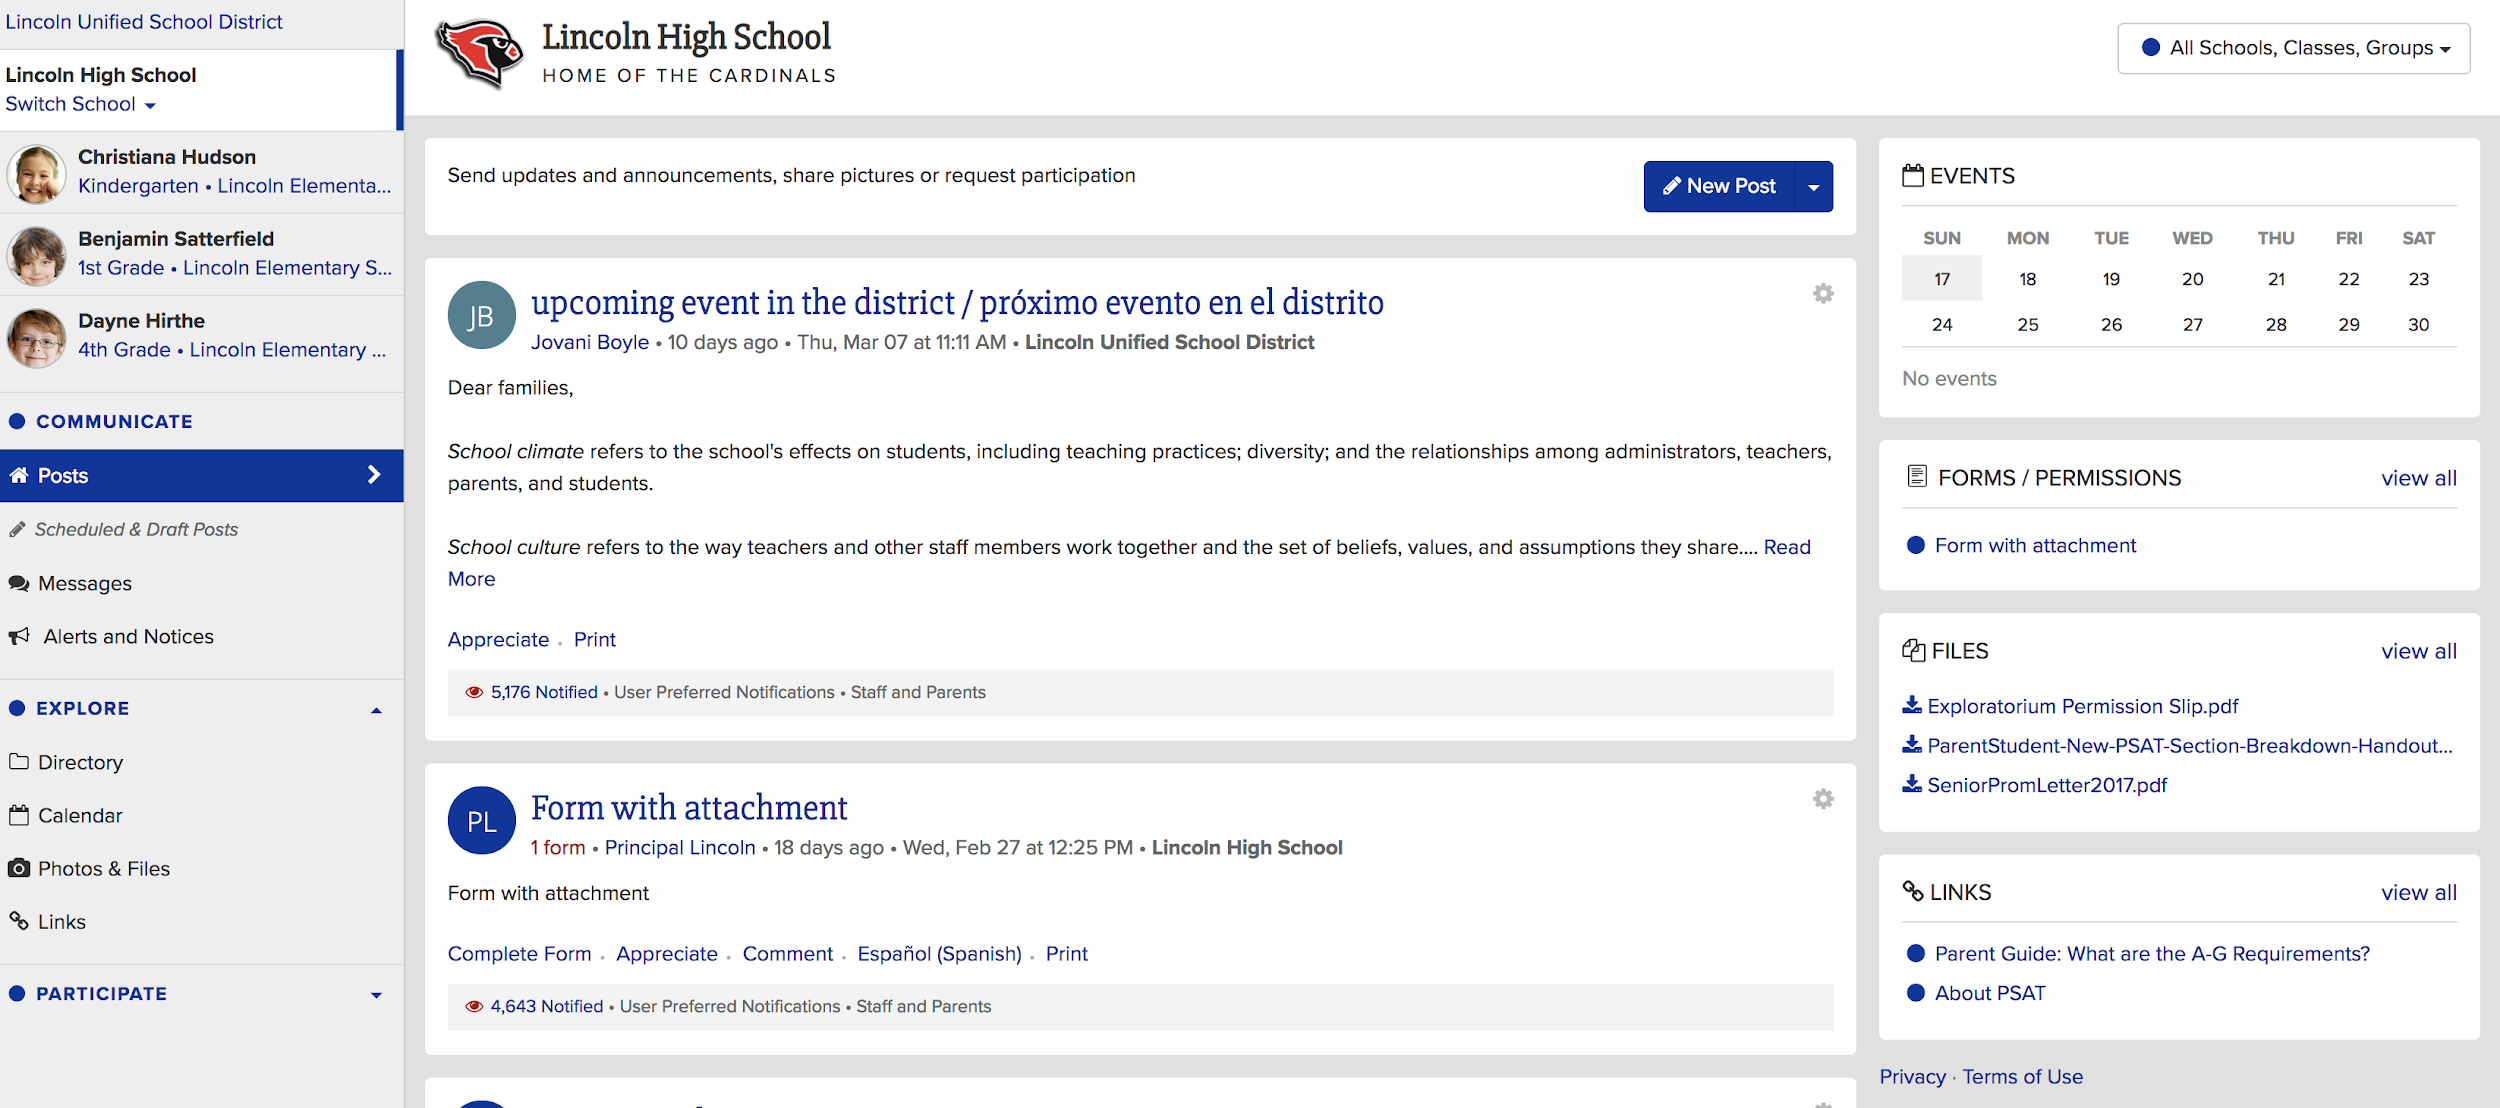
Task: Select day 20 in Events calendar
Action: (x=2192, y=279)
